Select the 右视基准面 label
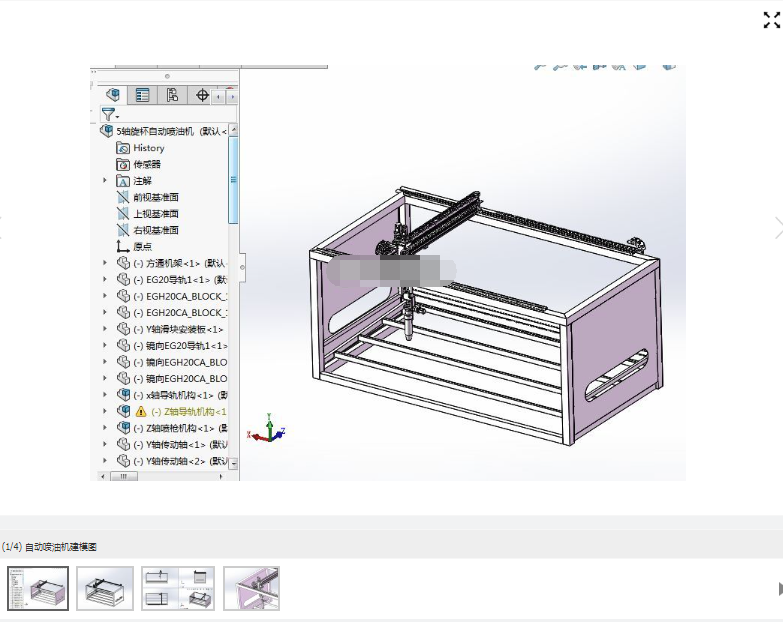Viewport: 783px width, 622px height. [156, 230]
